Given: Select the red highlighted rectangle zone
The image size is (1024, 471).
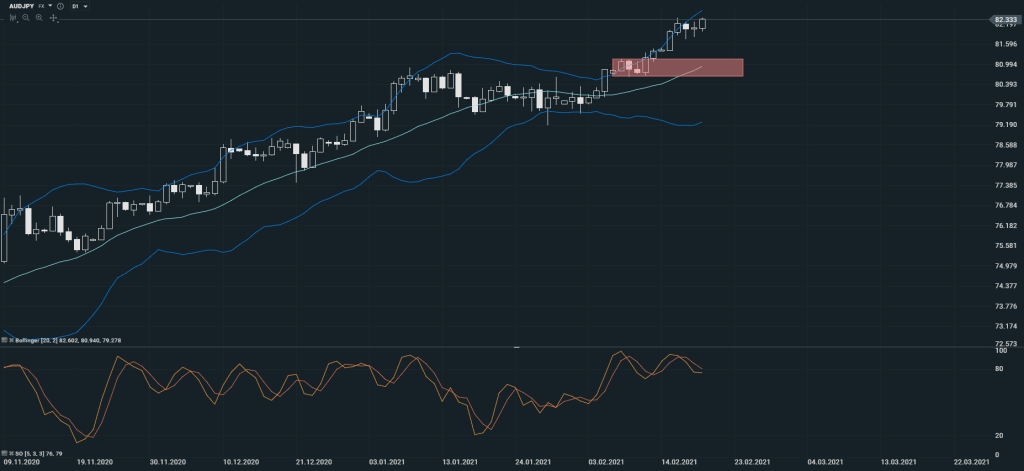Looking at the screenshot, I should (677, 67).
